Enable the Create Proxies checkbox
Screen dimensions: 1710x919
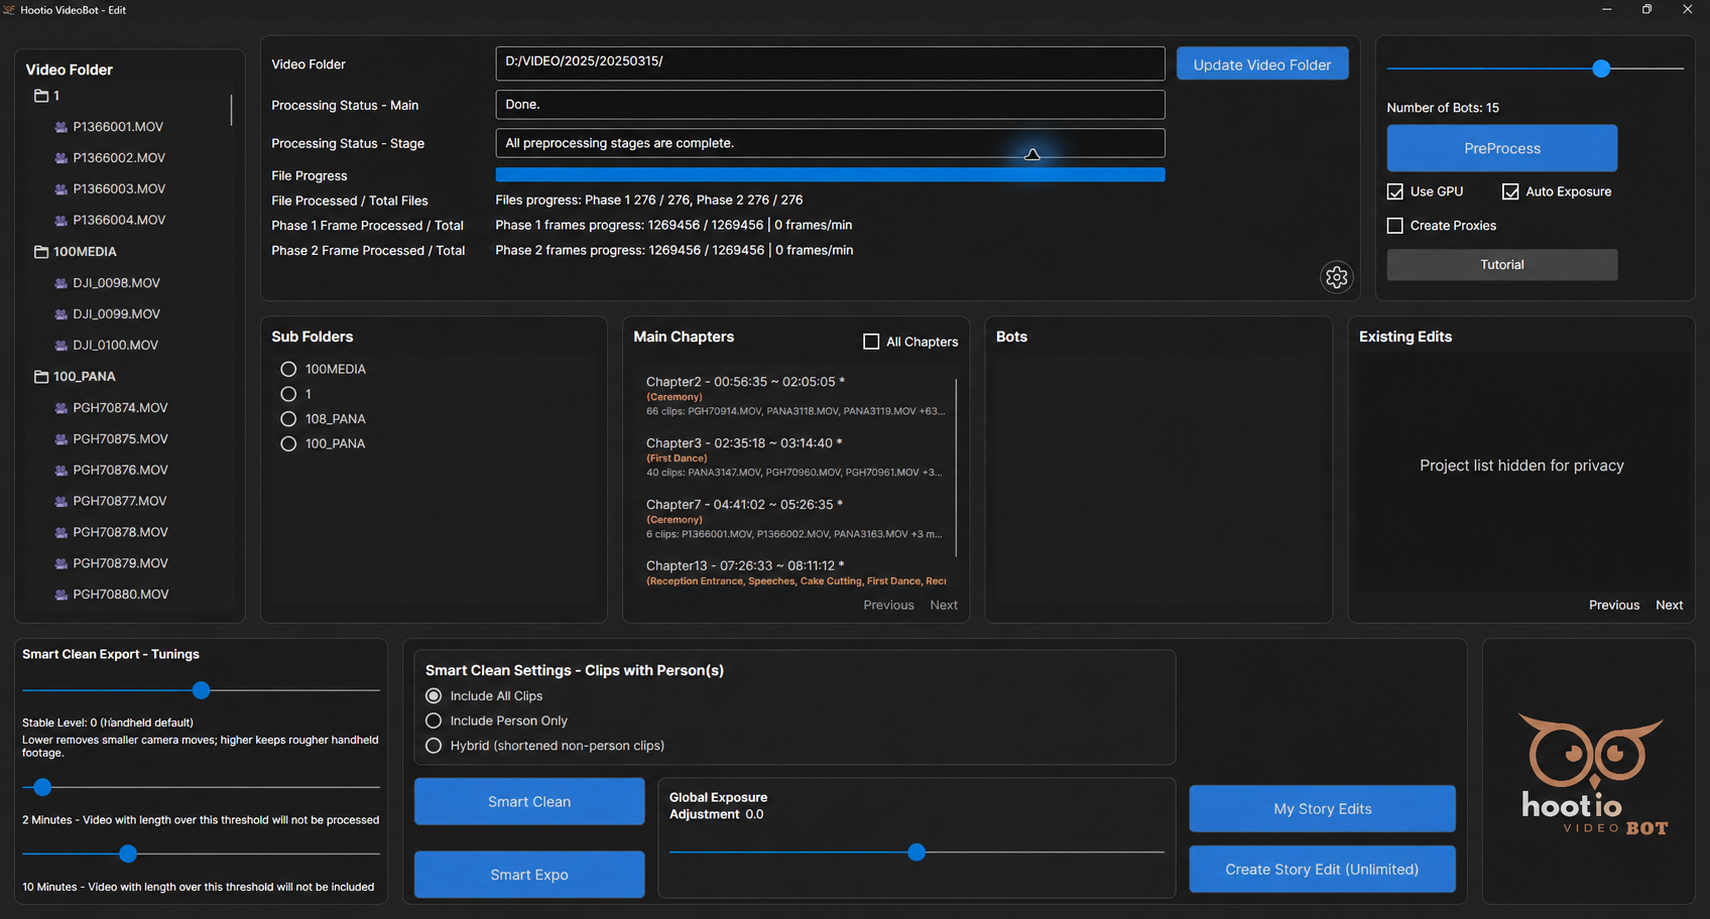[1395, 225]
